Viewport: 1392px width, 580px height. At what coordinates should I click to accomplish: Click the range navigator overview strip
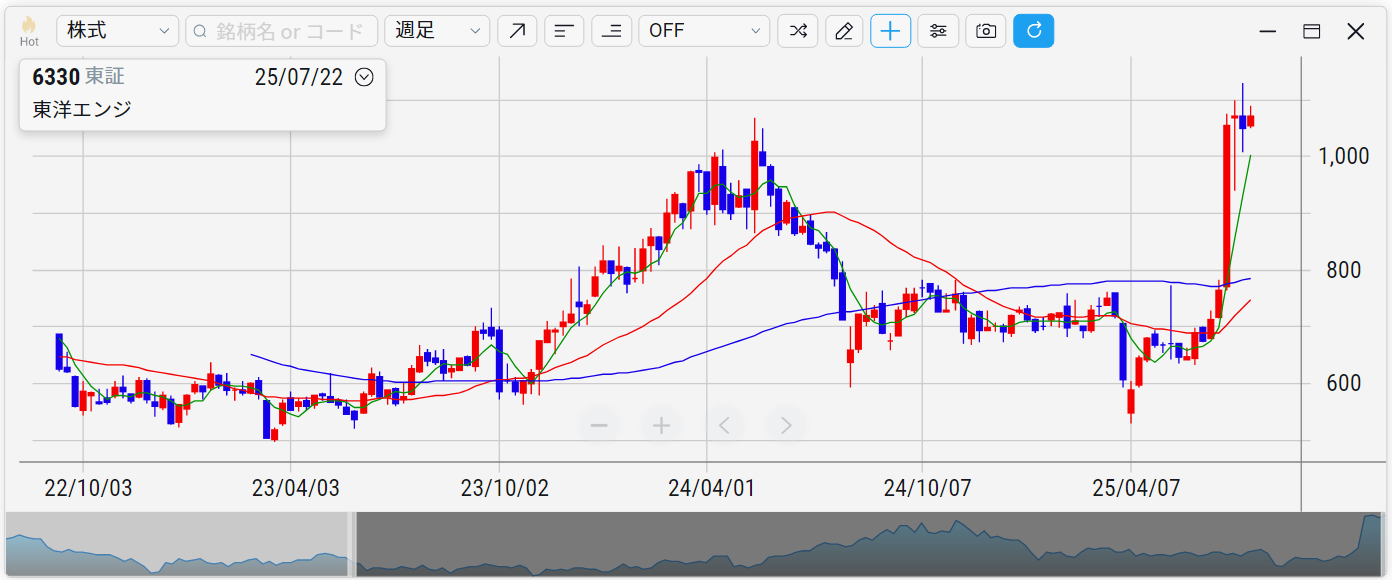click(860, 545)
